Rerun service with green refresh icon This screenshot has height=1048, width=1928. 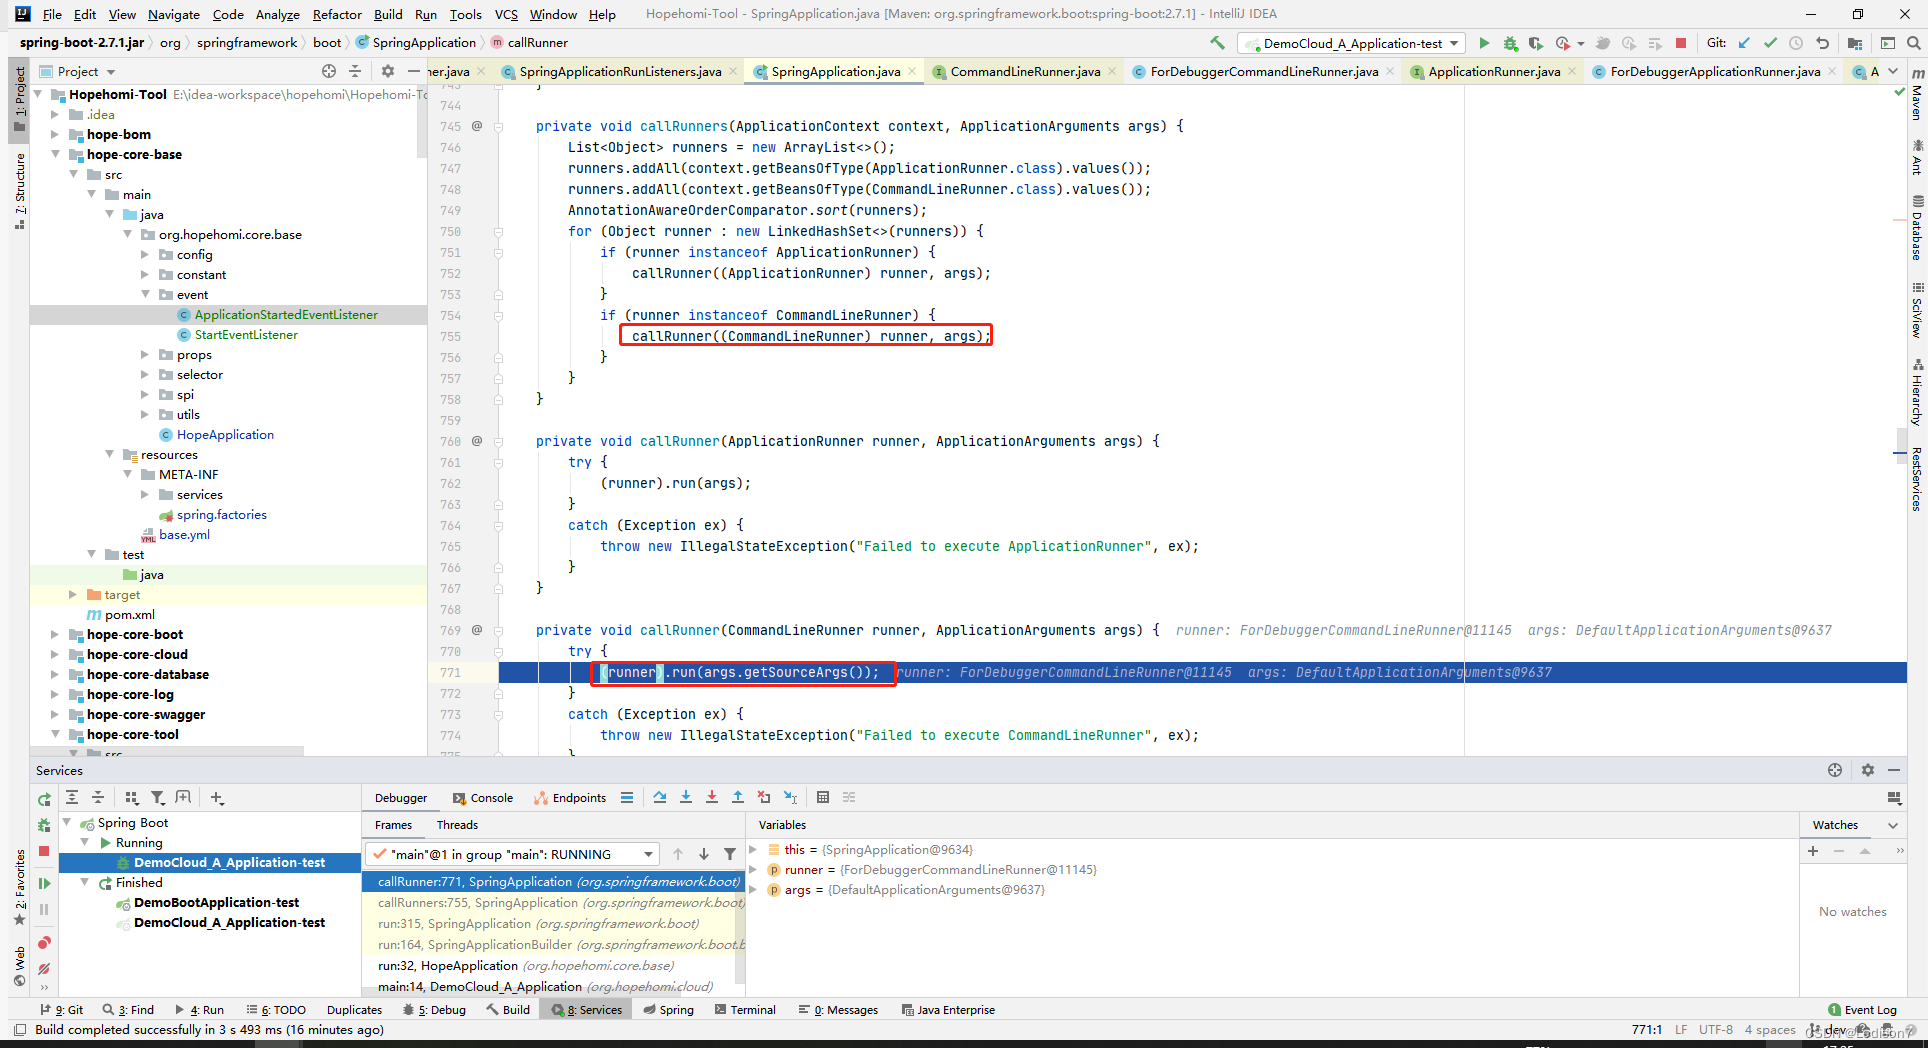(x=44, y=799)
